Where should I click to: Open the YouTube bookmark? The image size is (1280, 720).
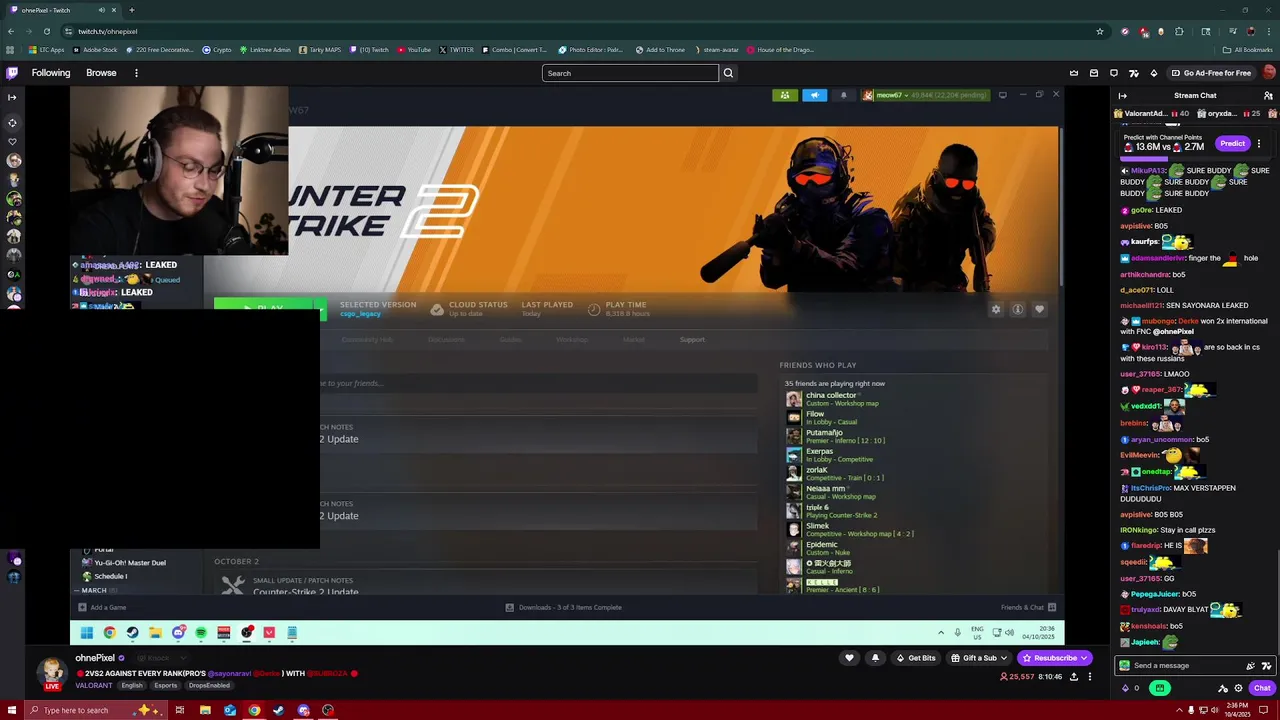[x=414, y=49]
